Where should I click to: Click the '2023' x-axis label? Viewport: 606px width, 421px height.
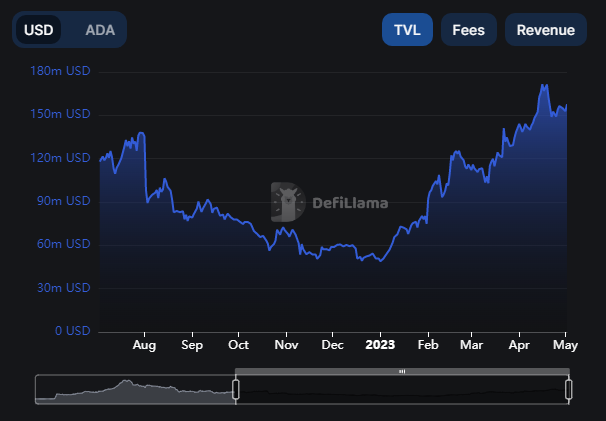pos(380,345)
